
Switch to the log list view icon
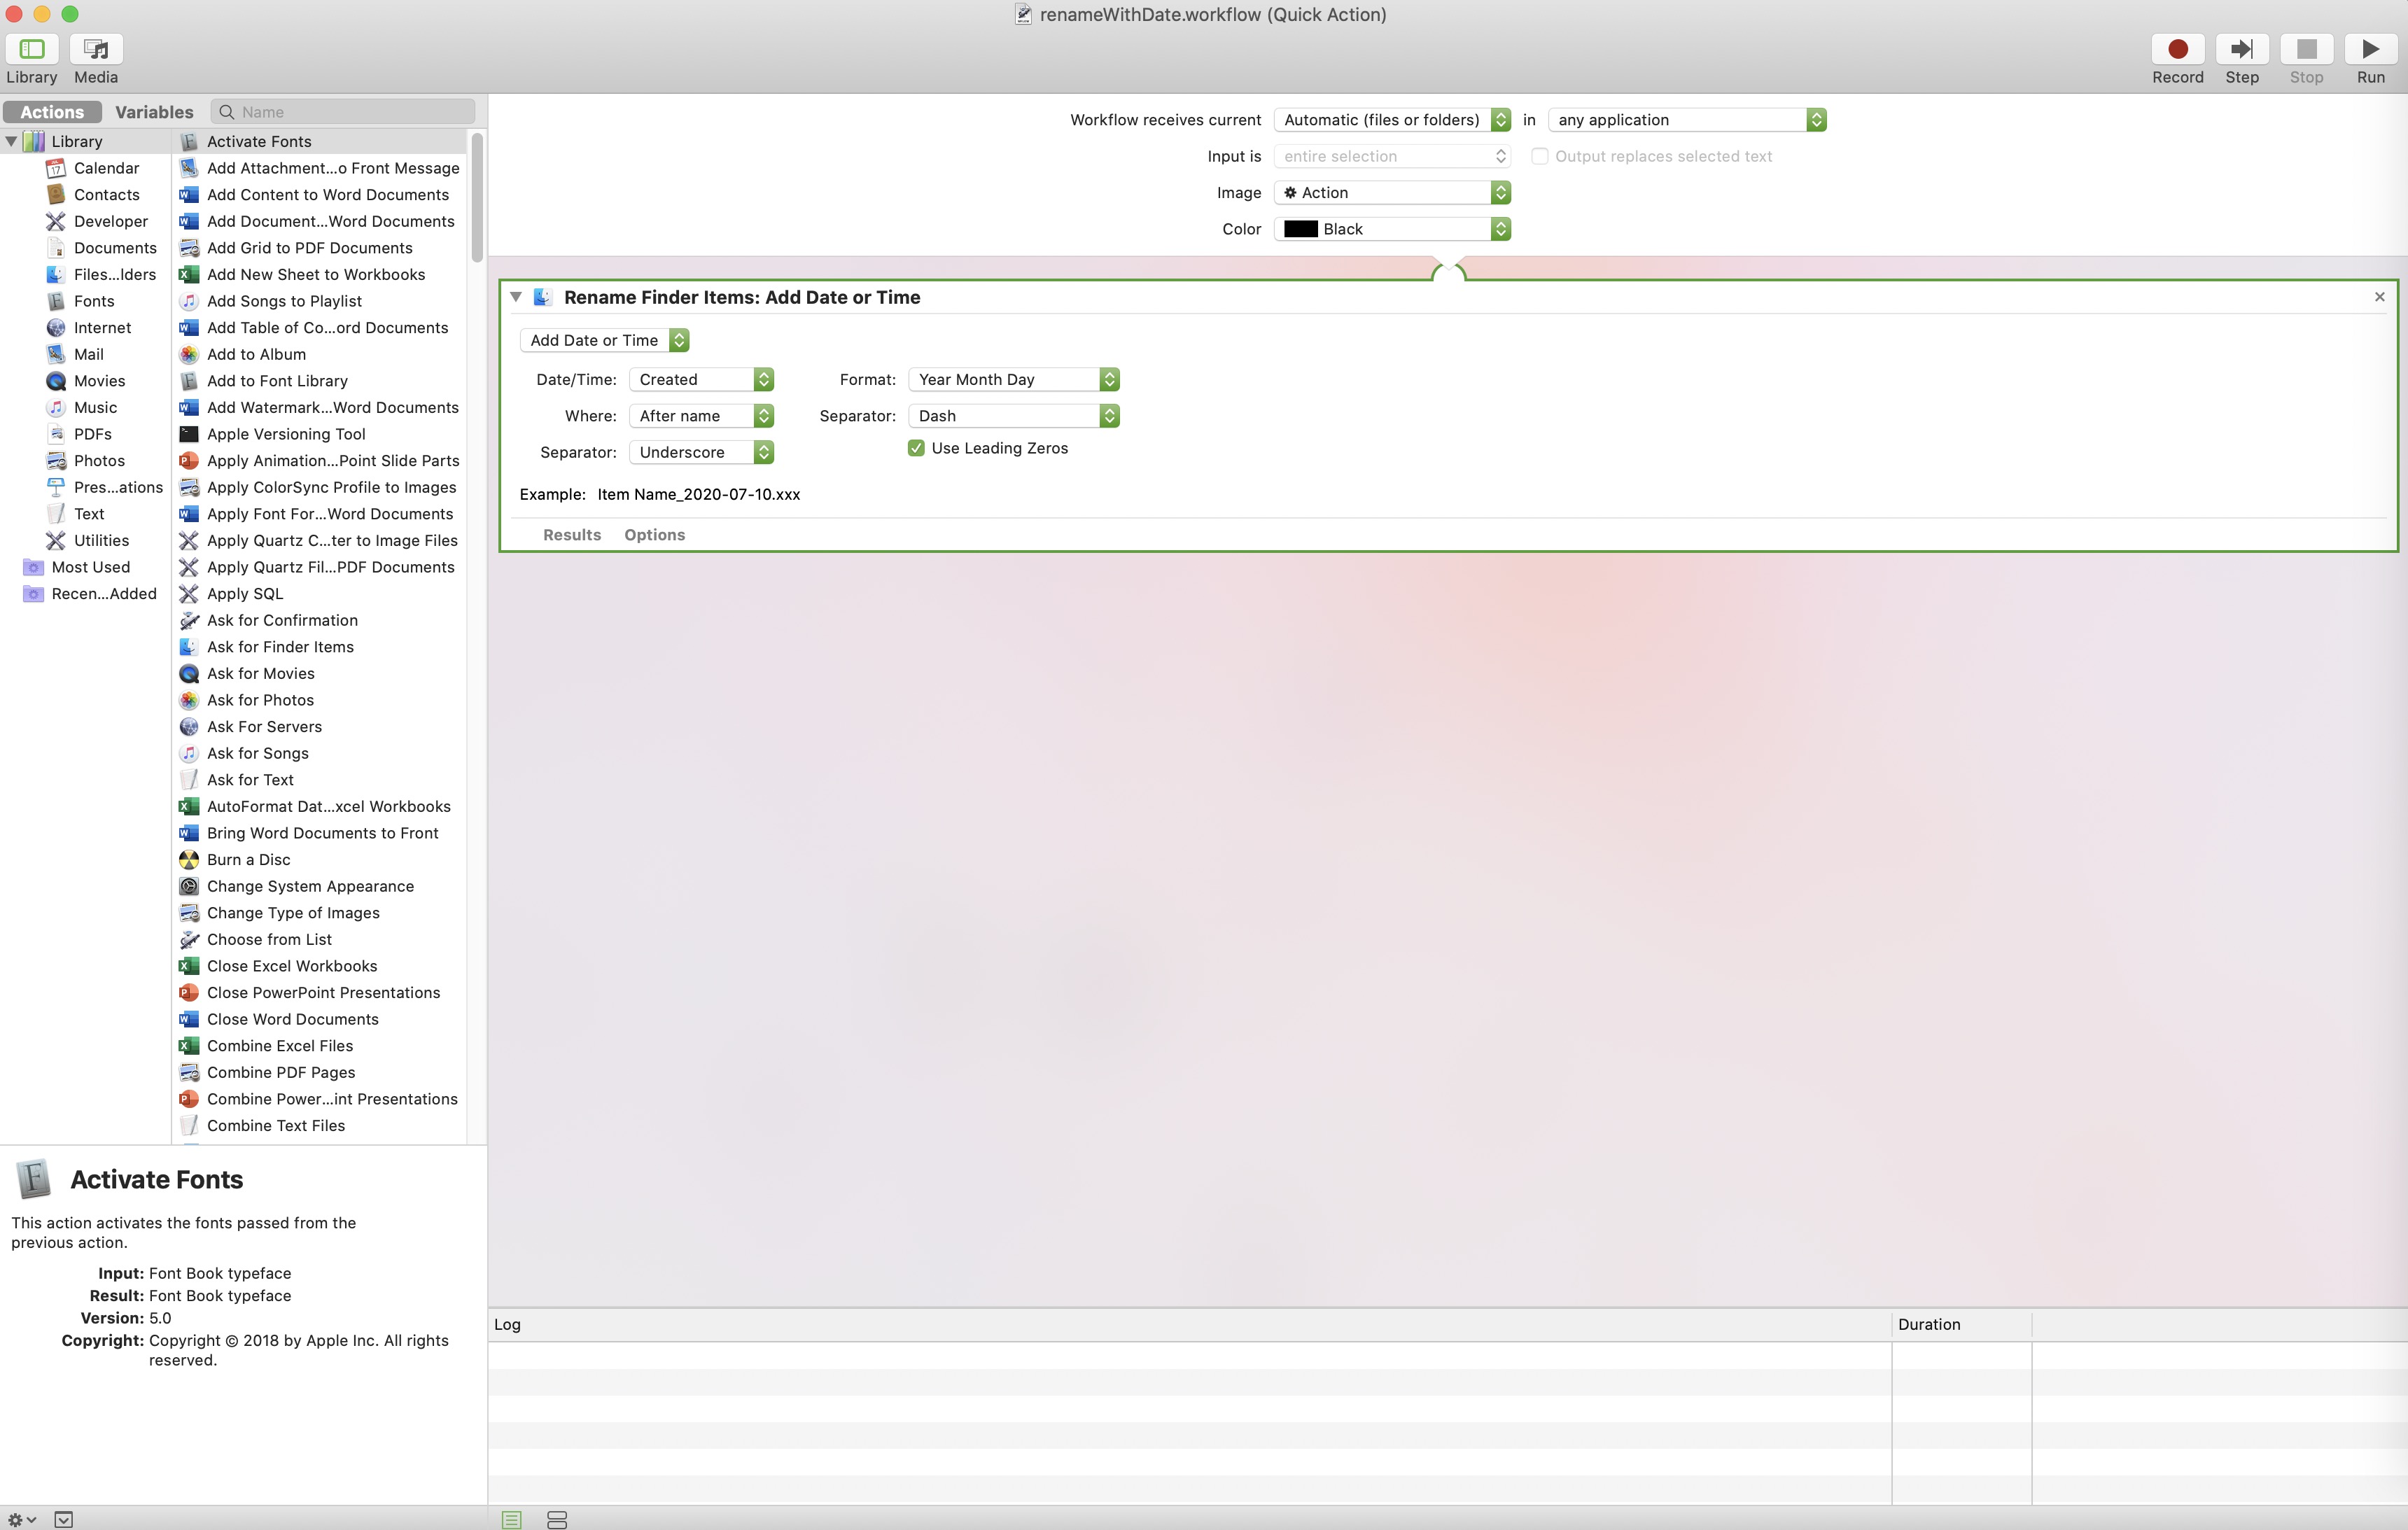[x=511, y=1519]
